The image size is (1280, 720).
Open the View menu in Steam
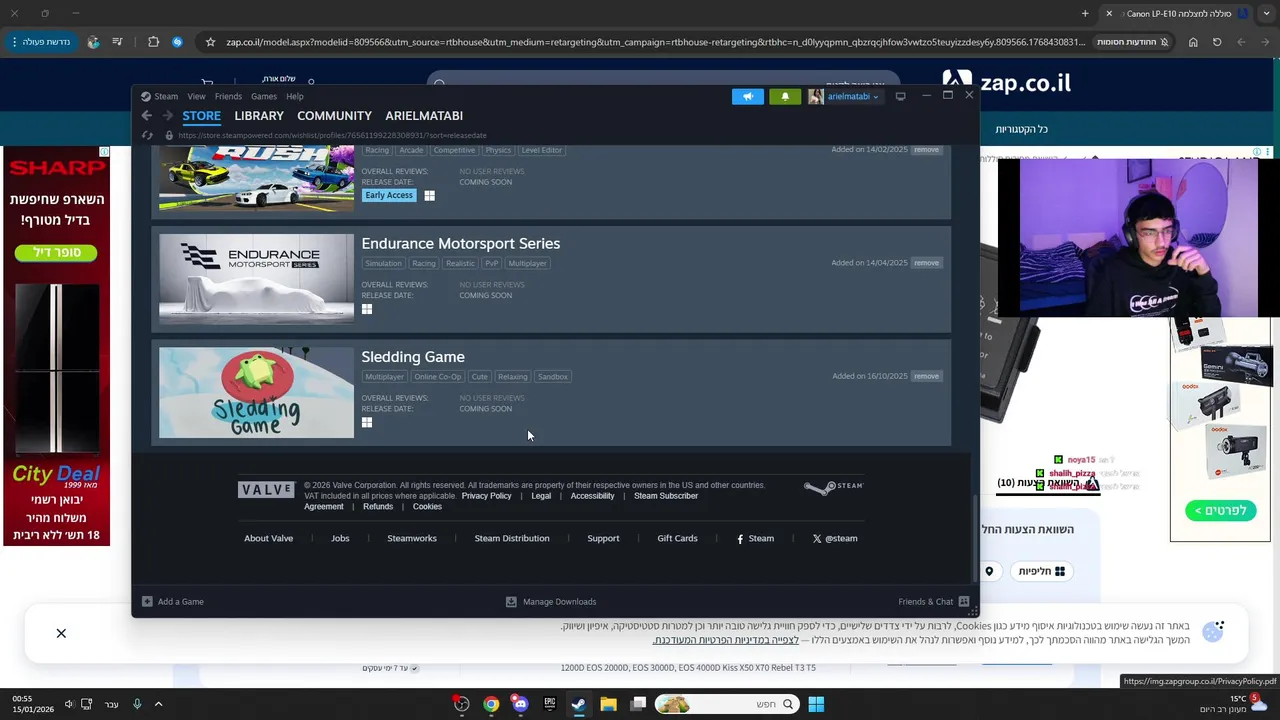point(196,97)
